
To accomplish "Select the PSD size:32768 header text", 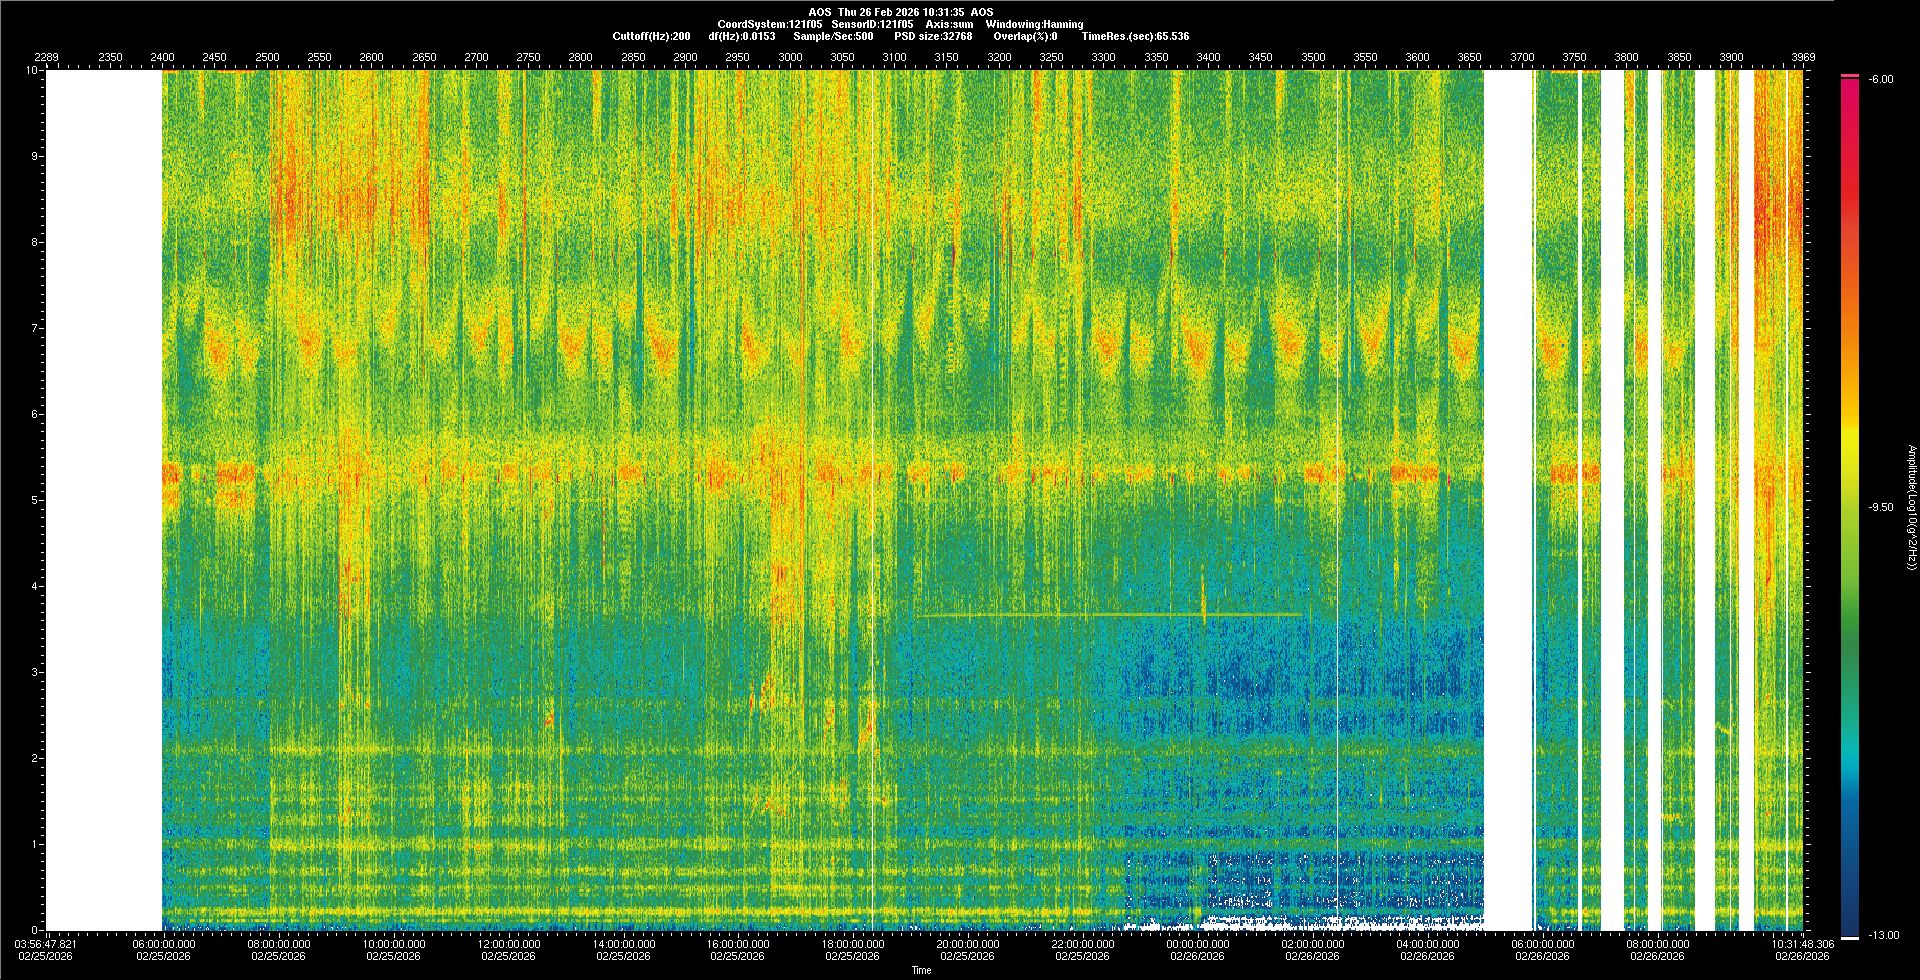I will pyautogui.click(x=932, y=36).
